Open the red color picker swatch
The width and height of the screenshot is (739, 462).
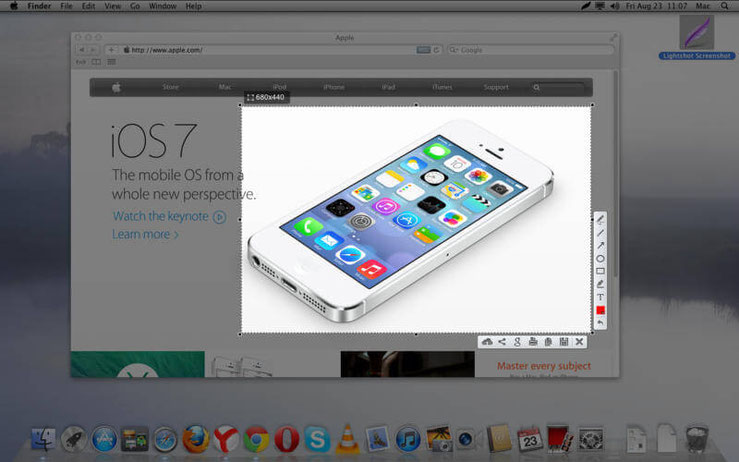(600, 310)
